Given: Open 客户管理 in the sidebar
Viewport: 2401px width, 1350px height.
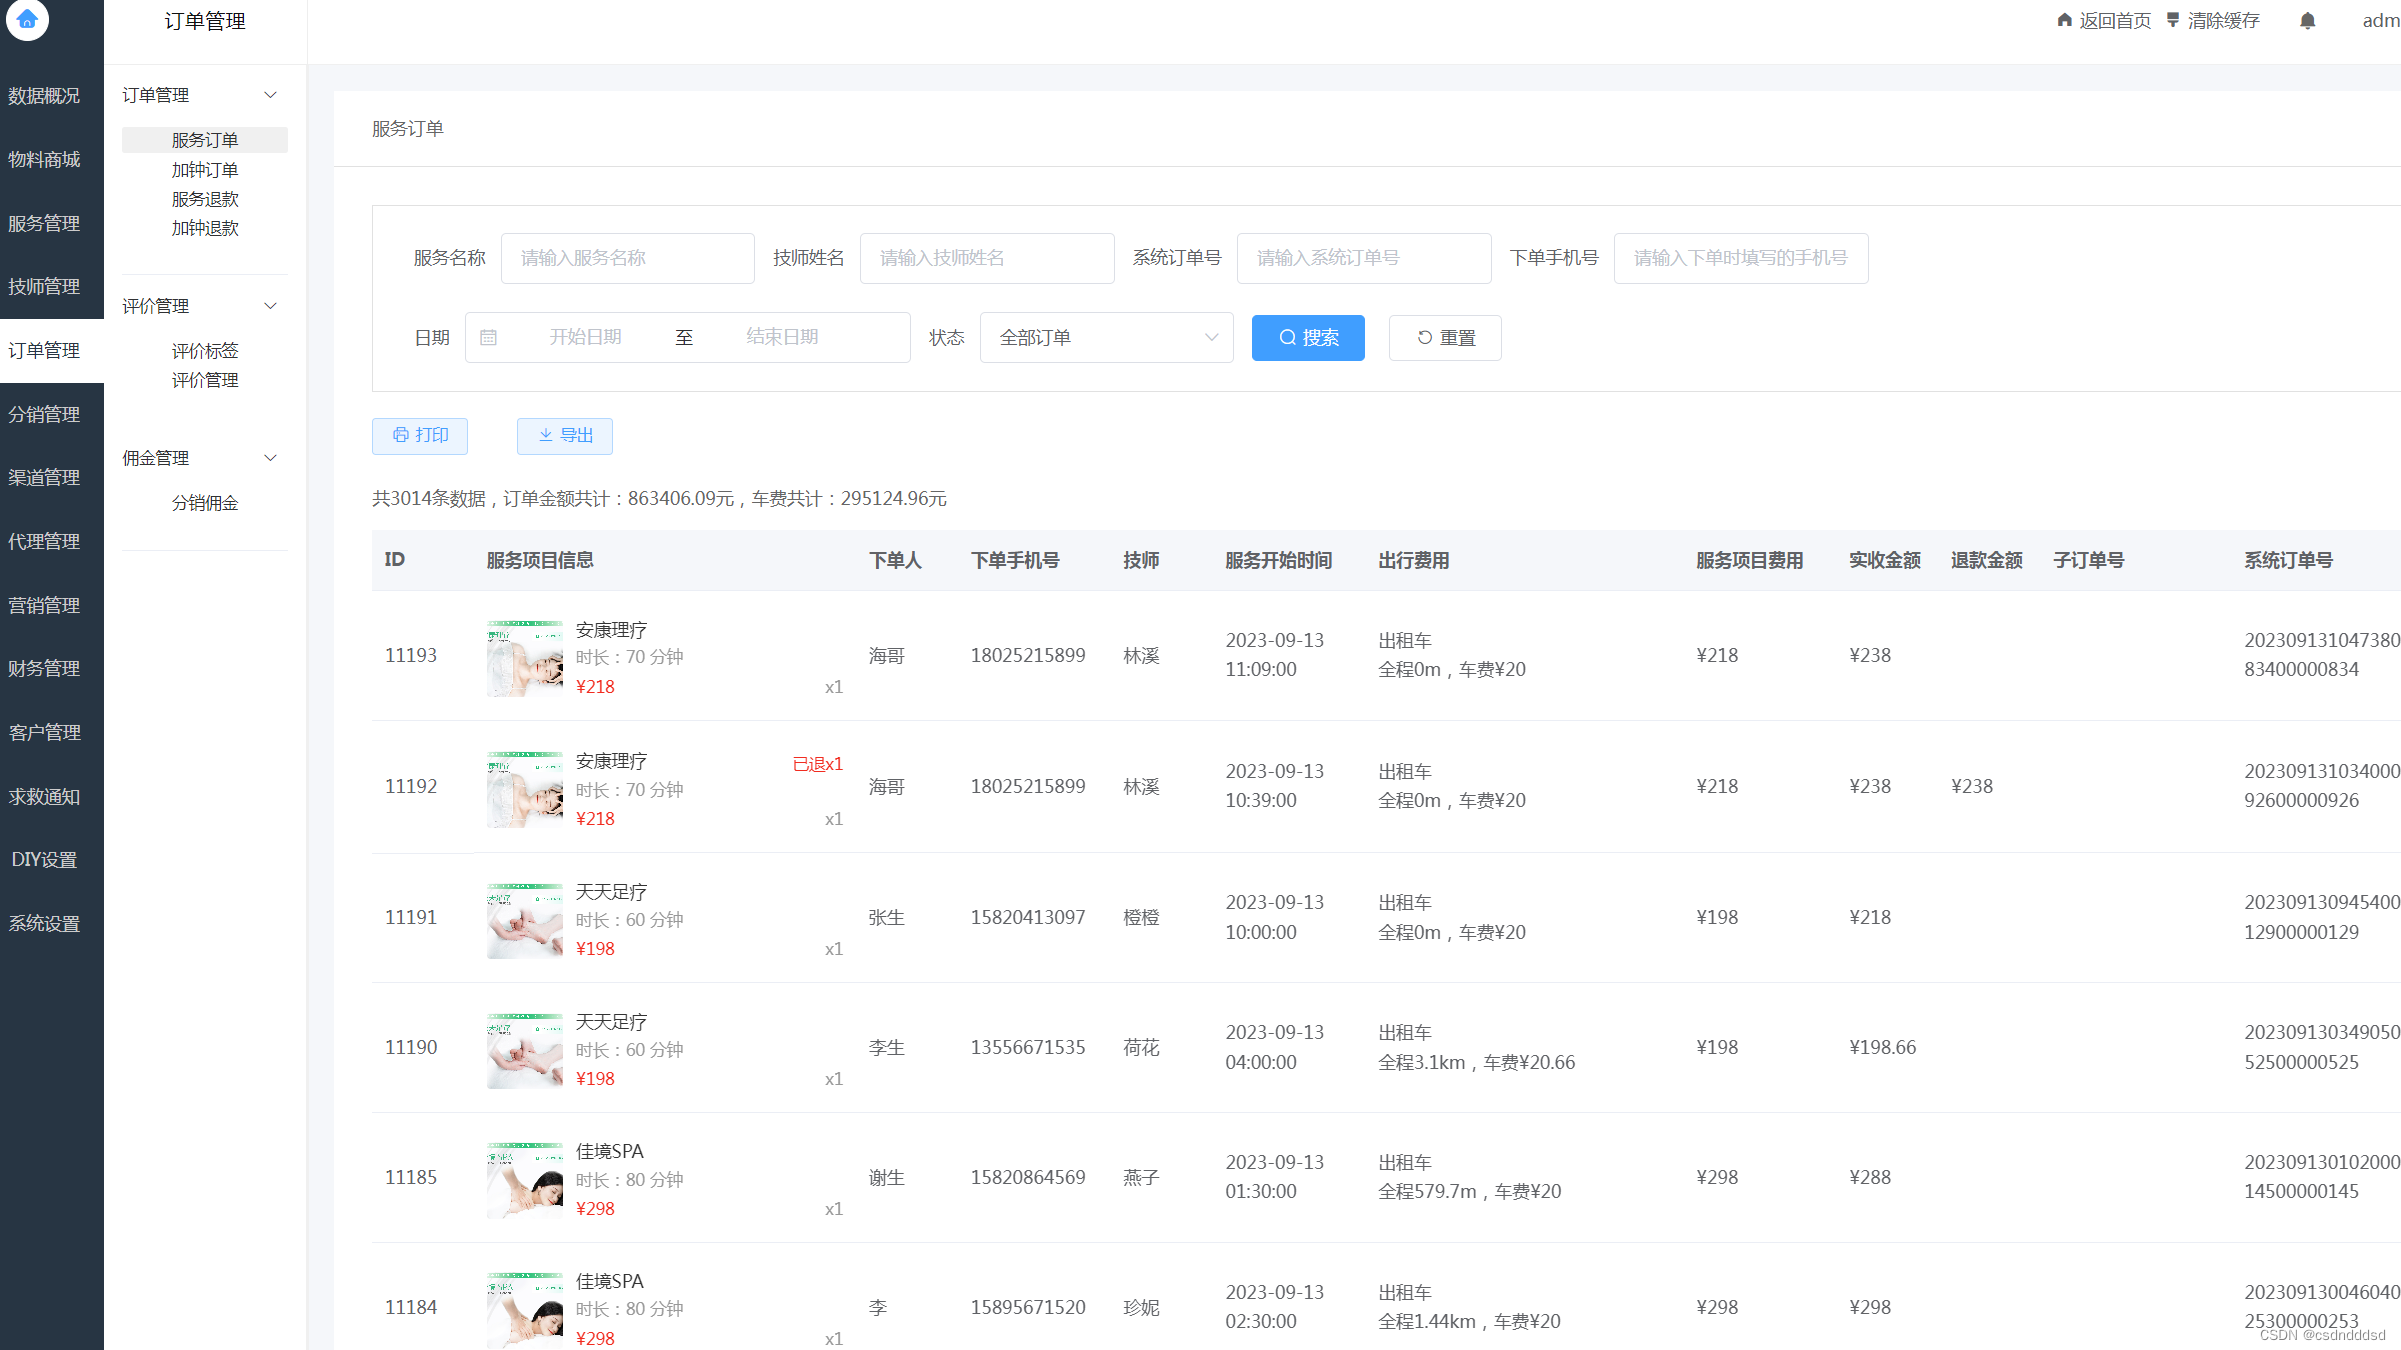Looking at the screenshot, I should [44, 733].
